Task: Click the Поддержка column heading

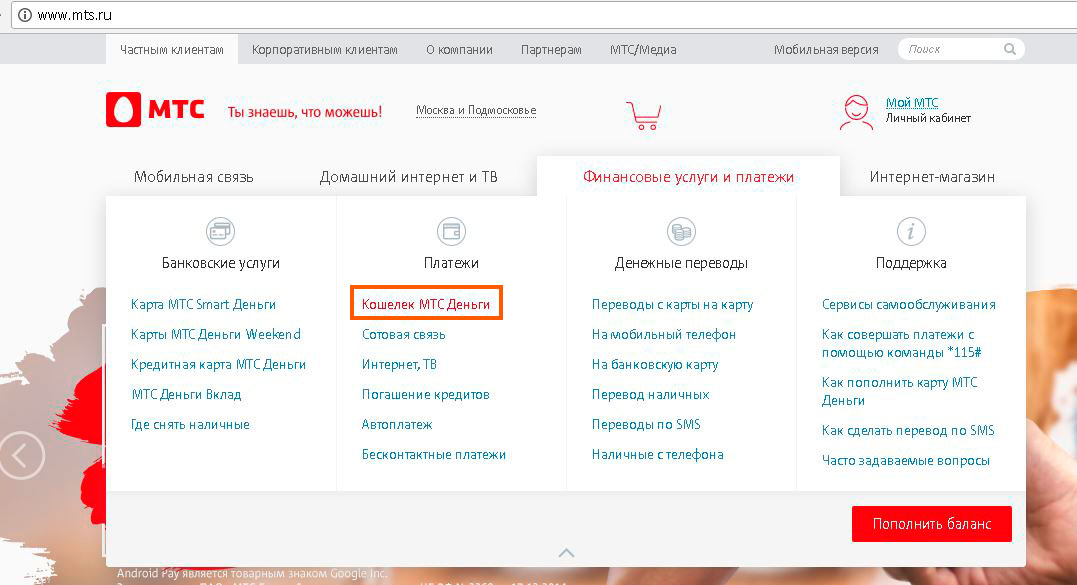Action: pyautogui.click(x=911, y=263)
